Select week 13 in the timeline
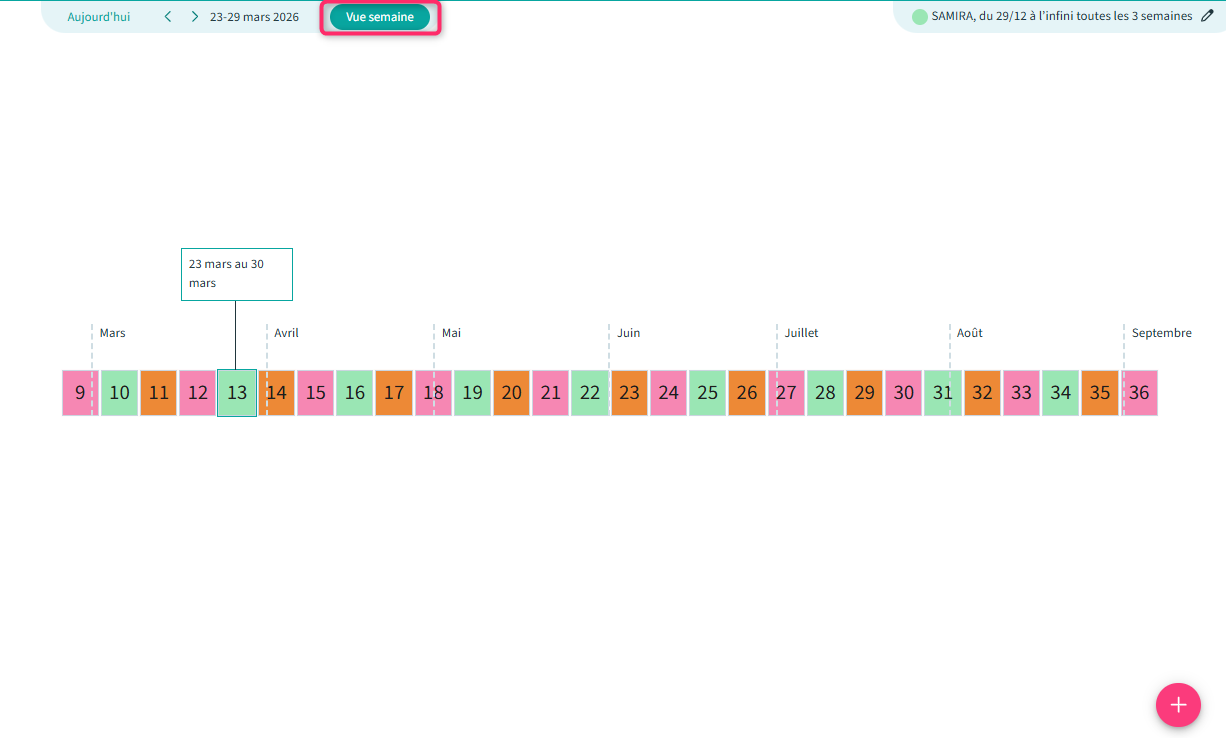The width and height of the screenshot is (1226, 738). pos(237,393)
